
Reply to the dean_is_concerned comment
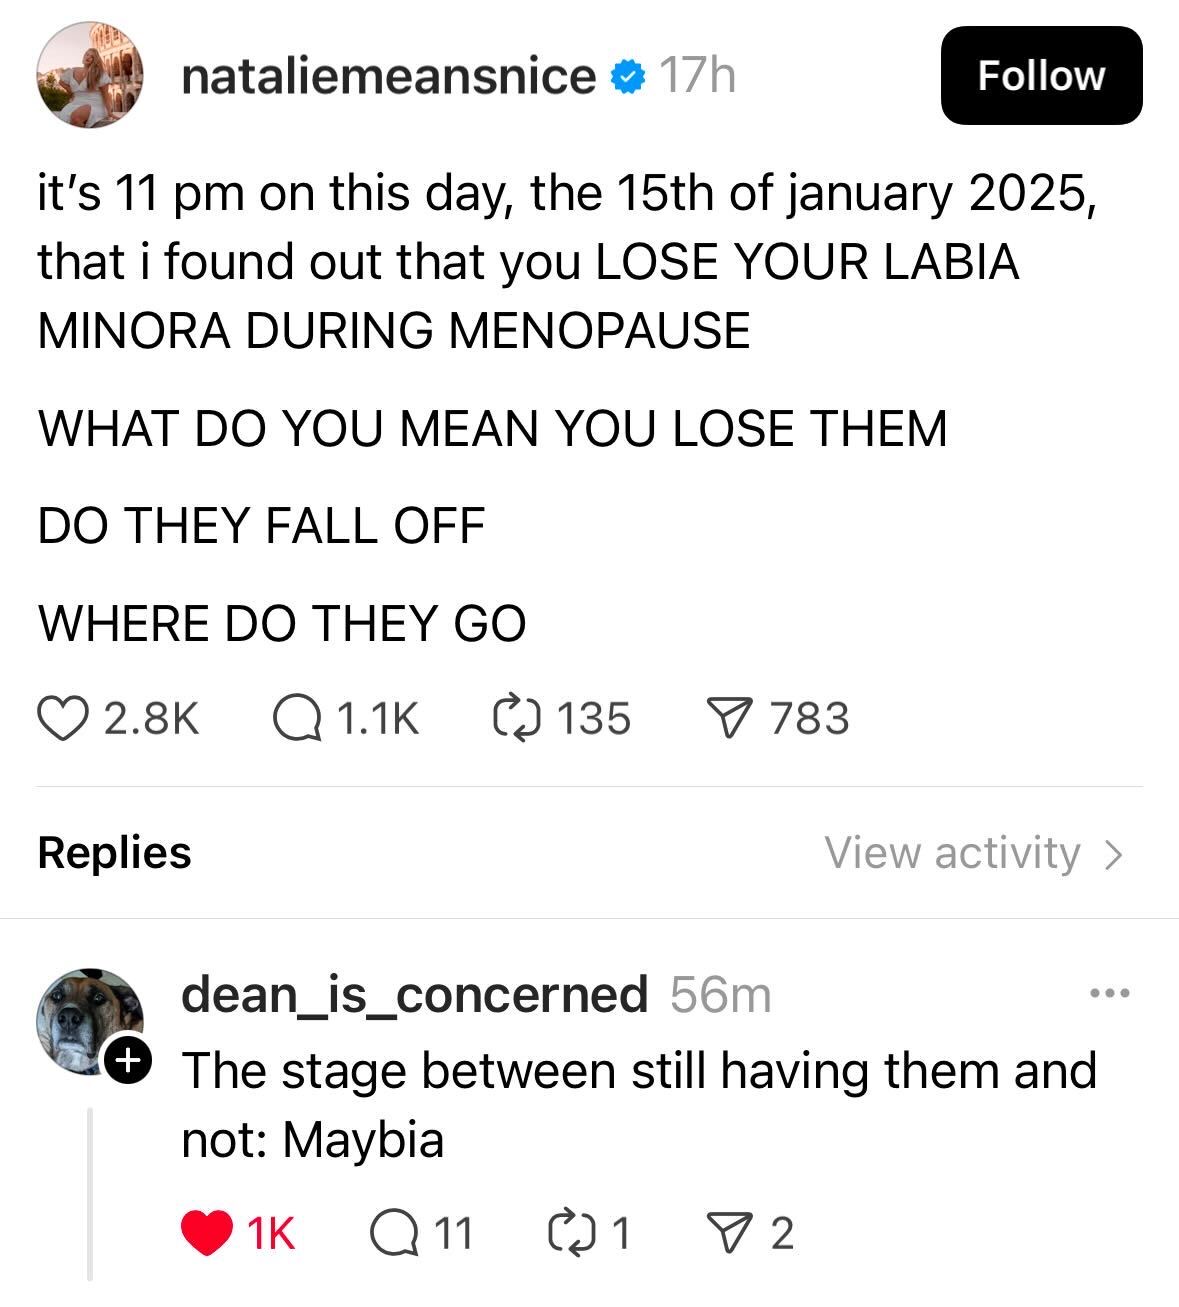(x=392, y=1233)
